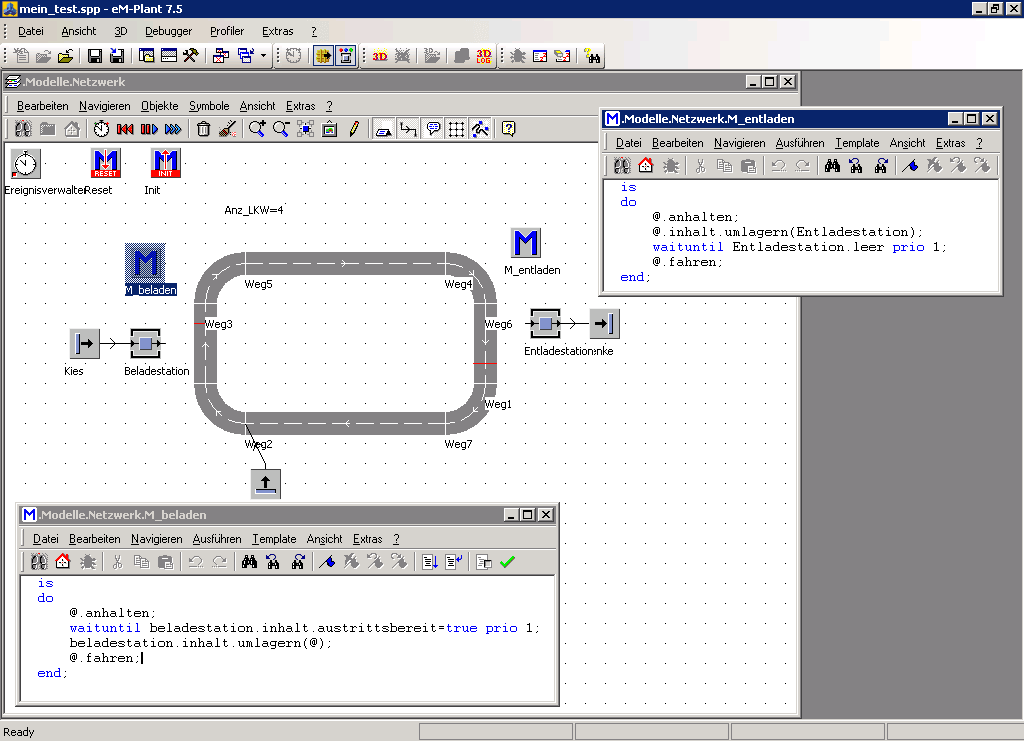Image resolution: width=1024 pixels, height=742 pixels.
Task: Open the Profiler menu
Action: coord(227,31)
